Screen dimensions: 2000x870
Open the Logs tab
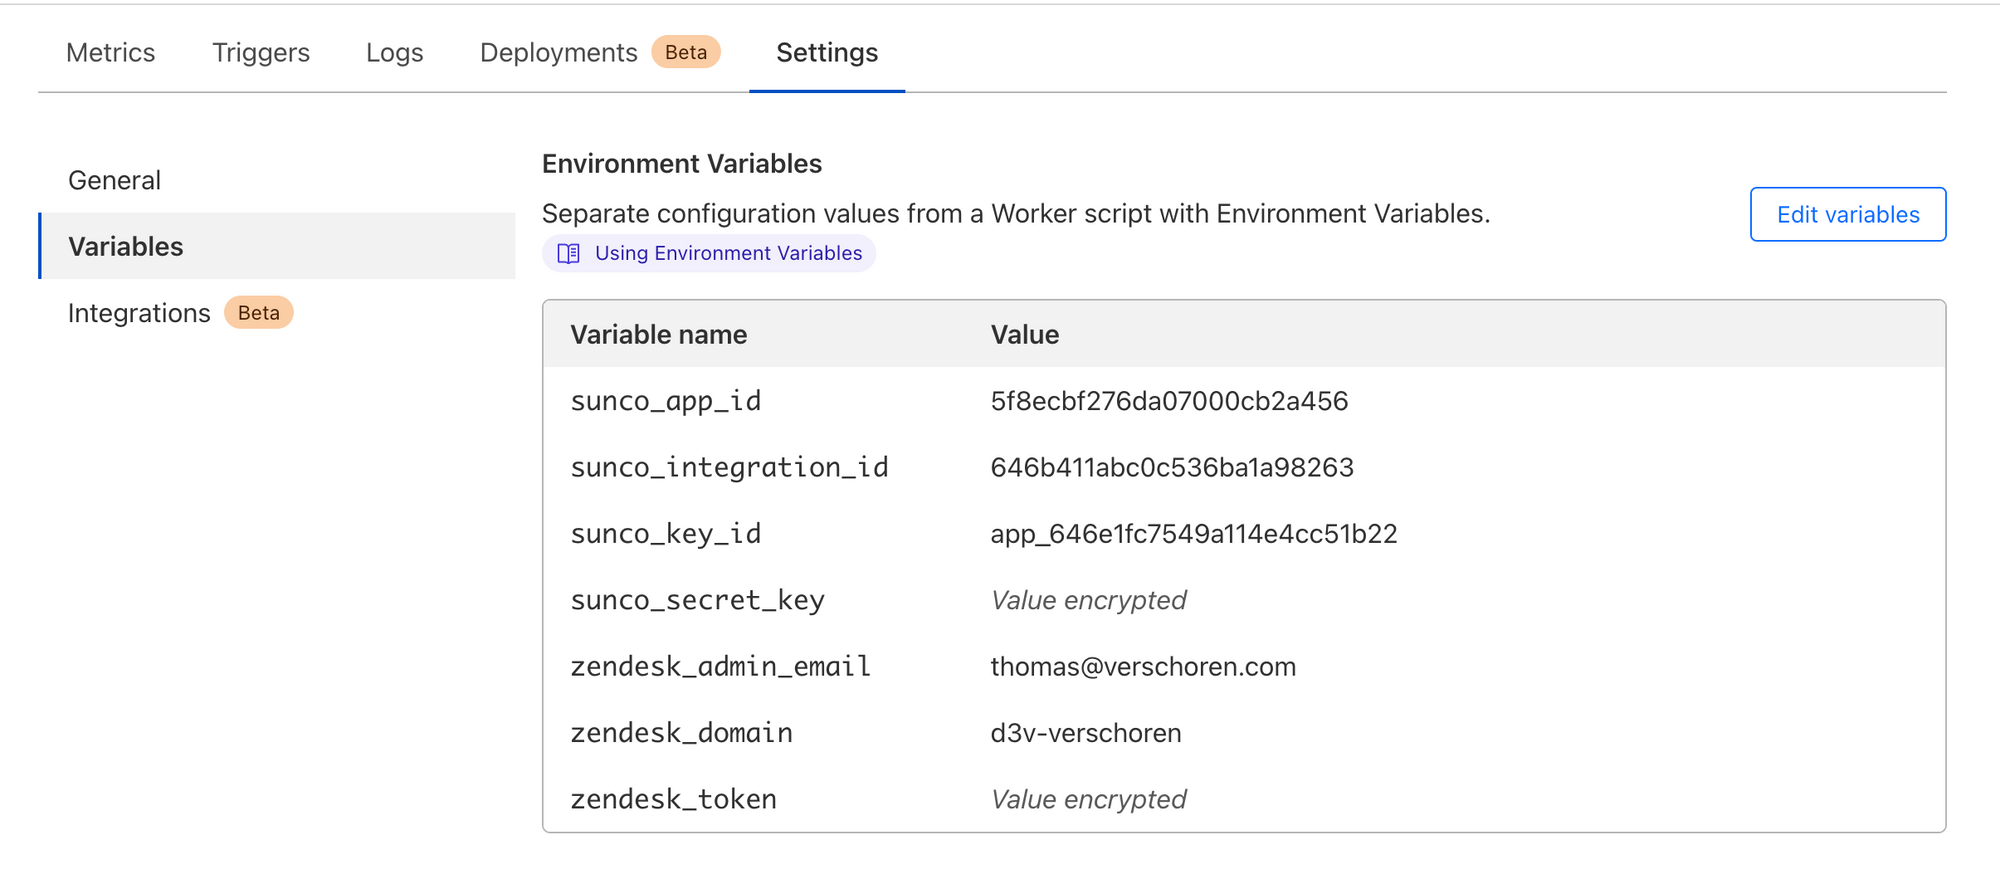[x=394, y=52]
